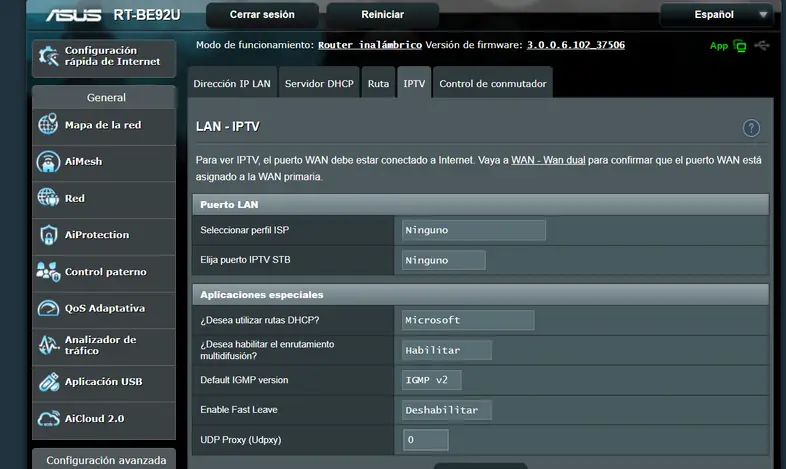
Task: Follow the WAN - Wan dual link
Action: 548,160
